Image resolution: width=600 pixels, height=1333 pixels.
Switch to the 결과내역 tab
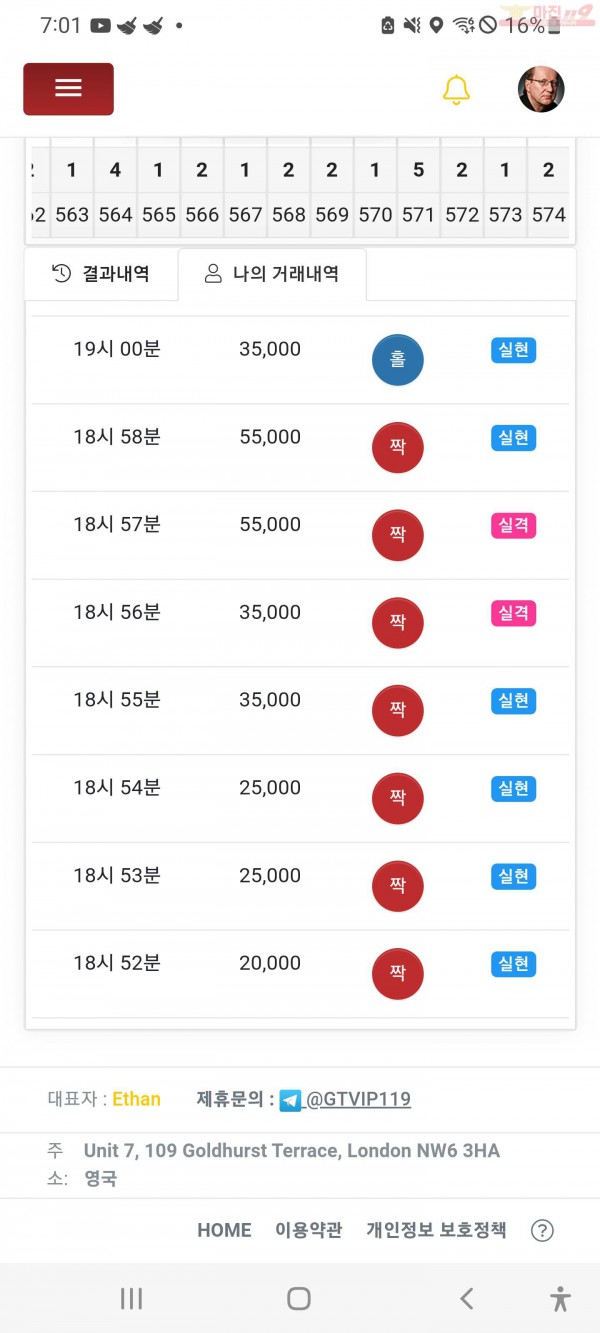click(x=101, y=274)
